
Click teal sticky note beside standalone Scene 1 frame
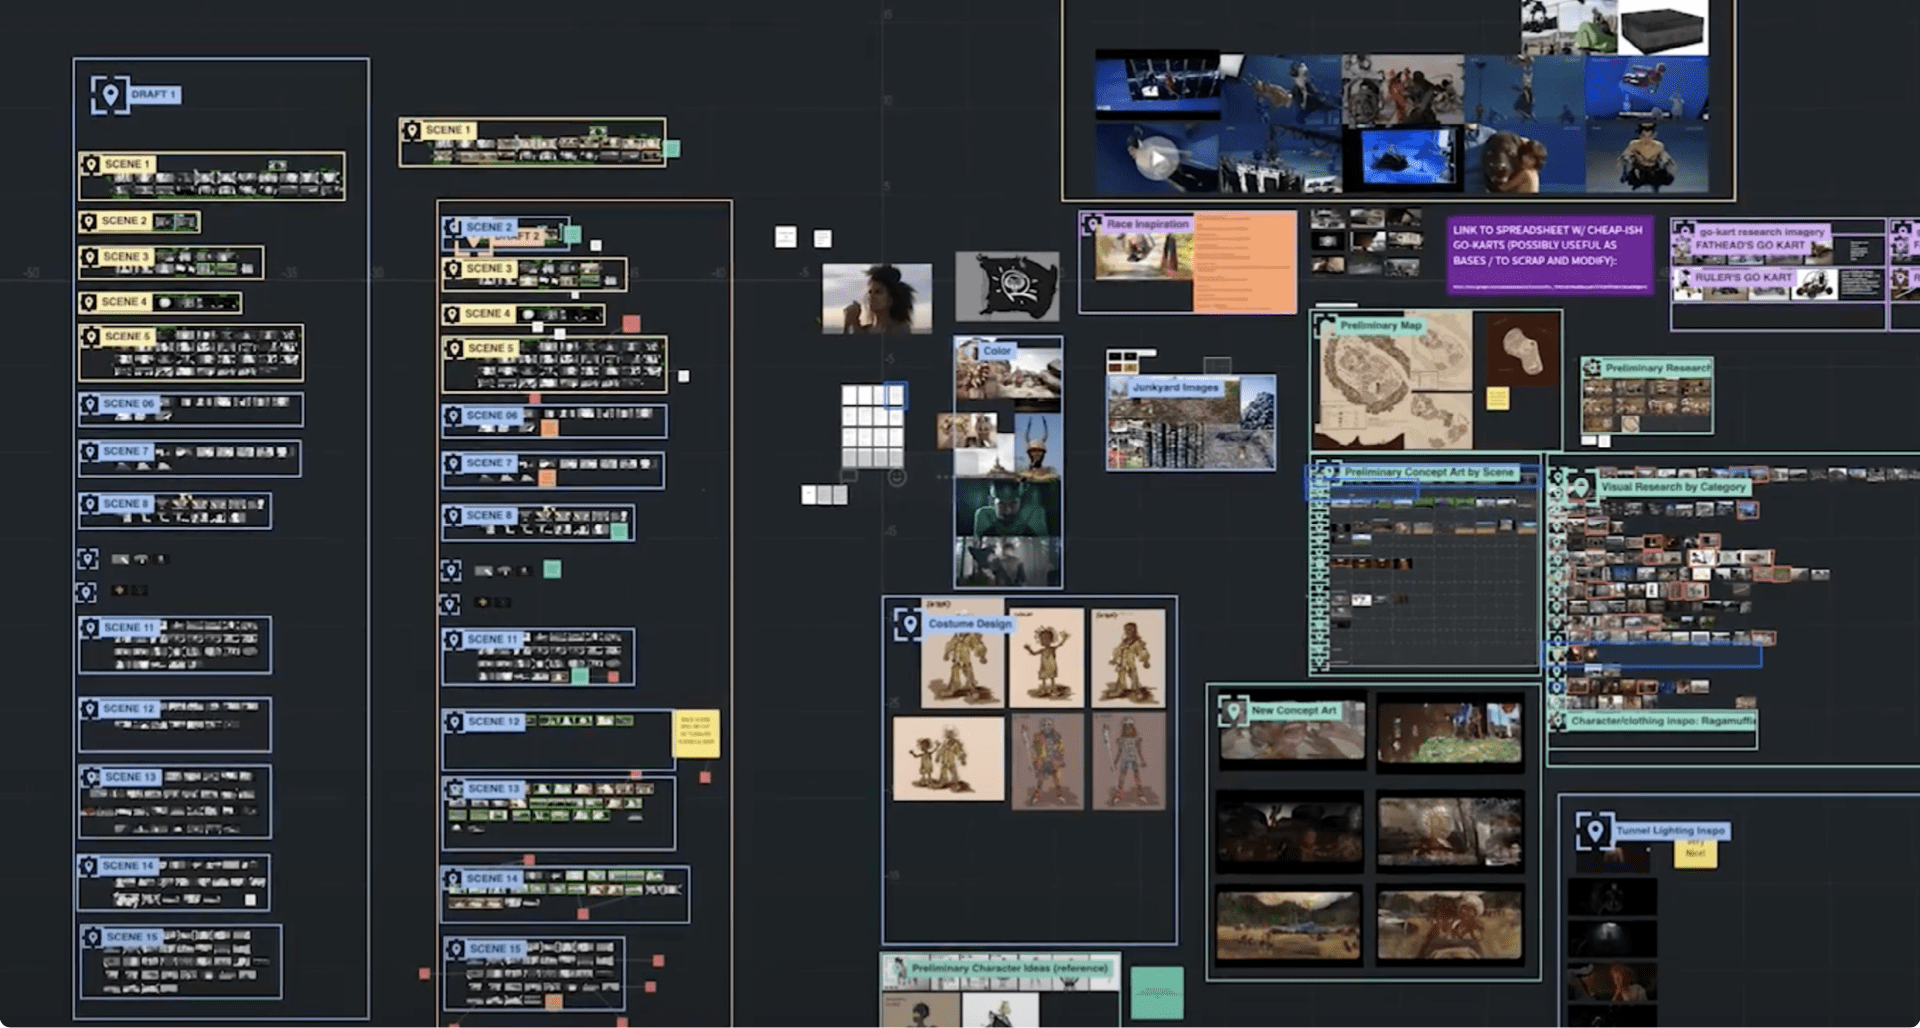point(672,149)
